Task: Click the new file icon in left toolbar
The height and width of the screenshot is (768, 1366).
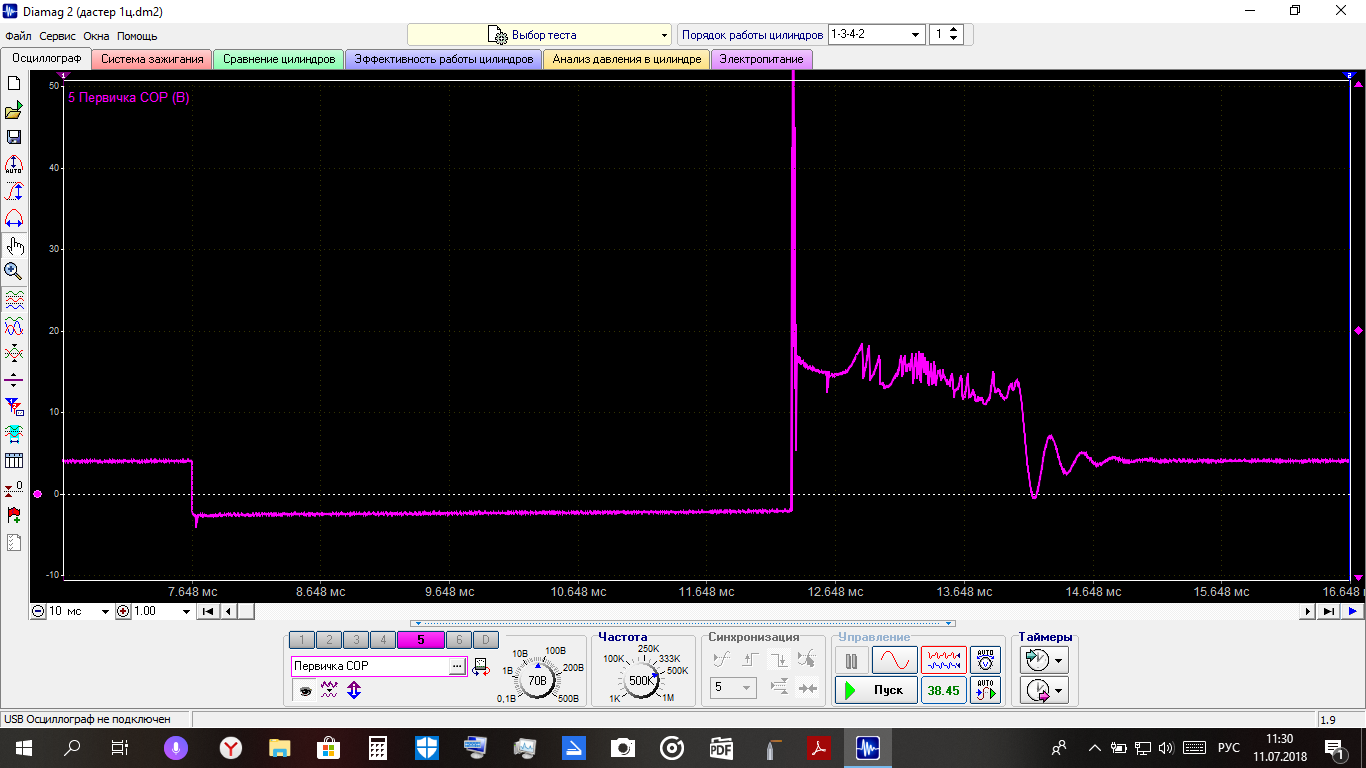Action: point(14,83)
